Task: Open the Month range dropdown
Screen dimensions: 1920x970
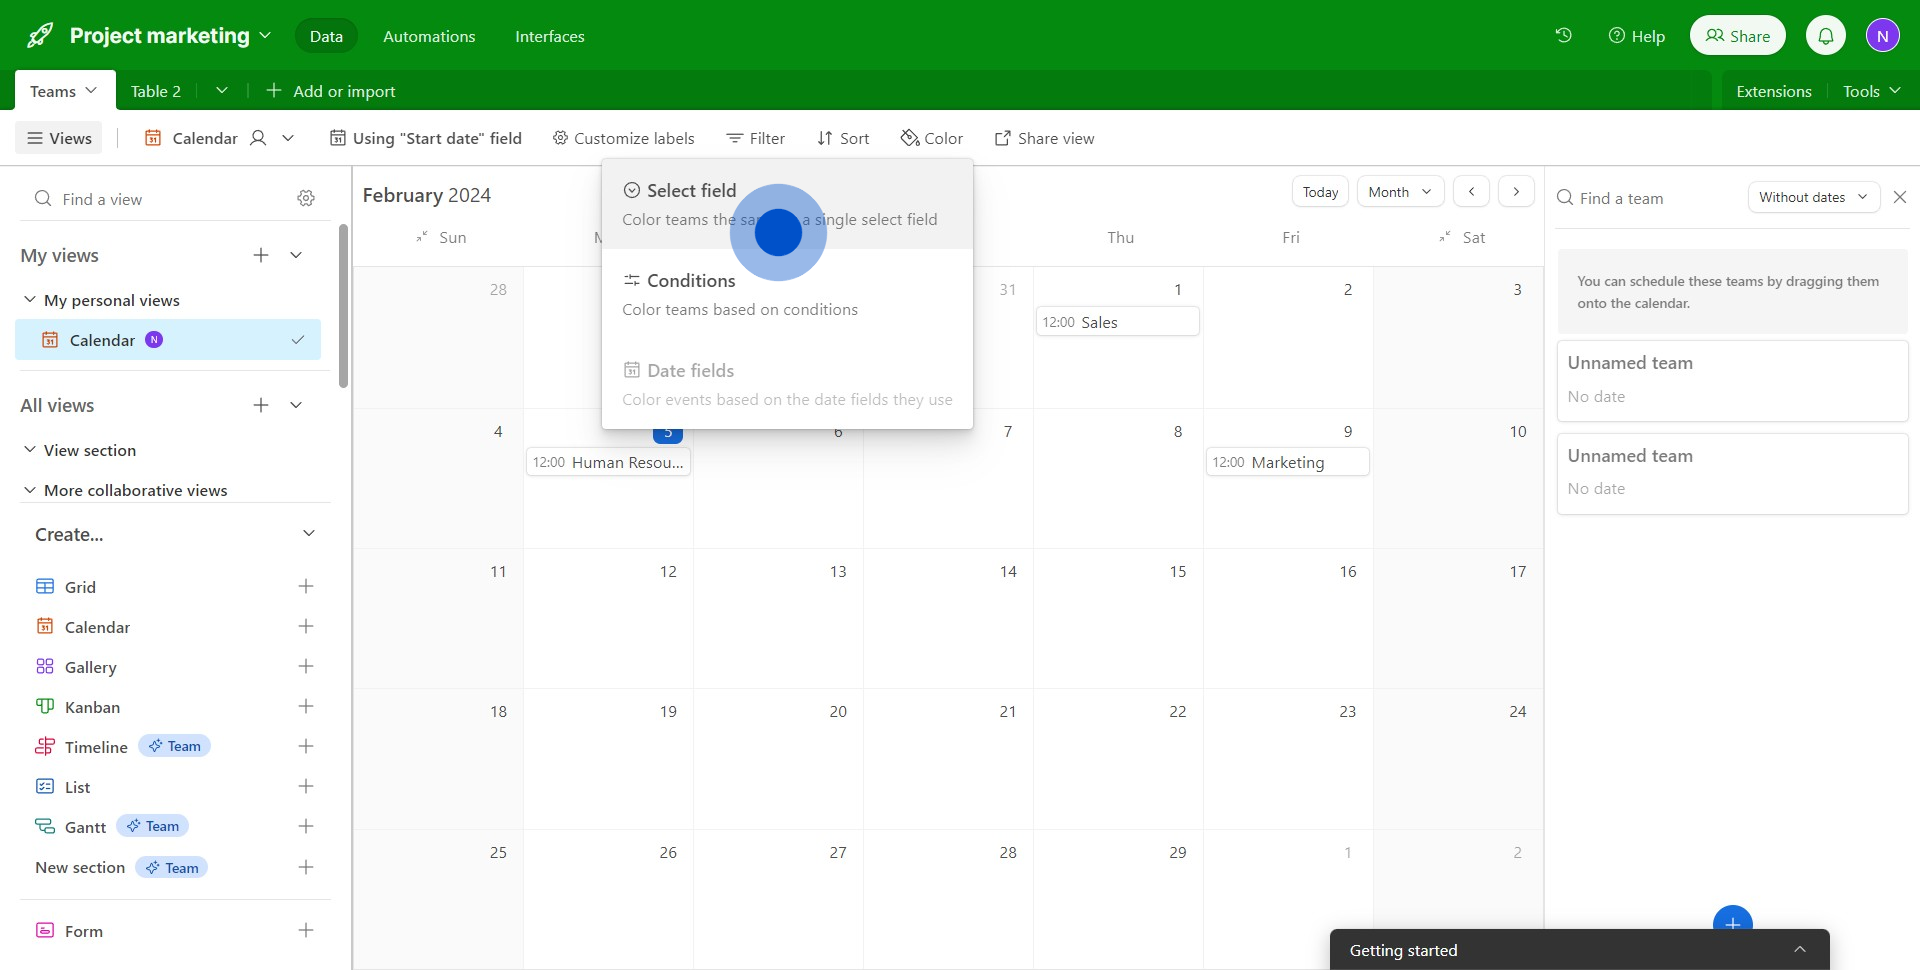Action: coord(1399,192)
